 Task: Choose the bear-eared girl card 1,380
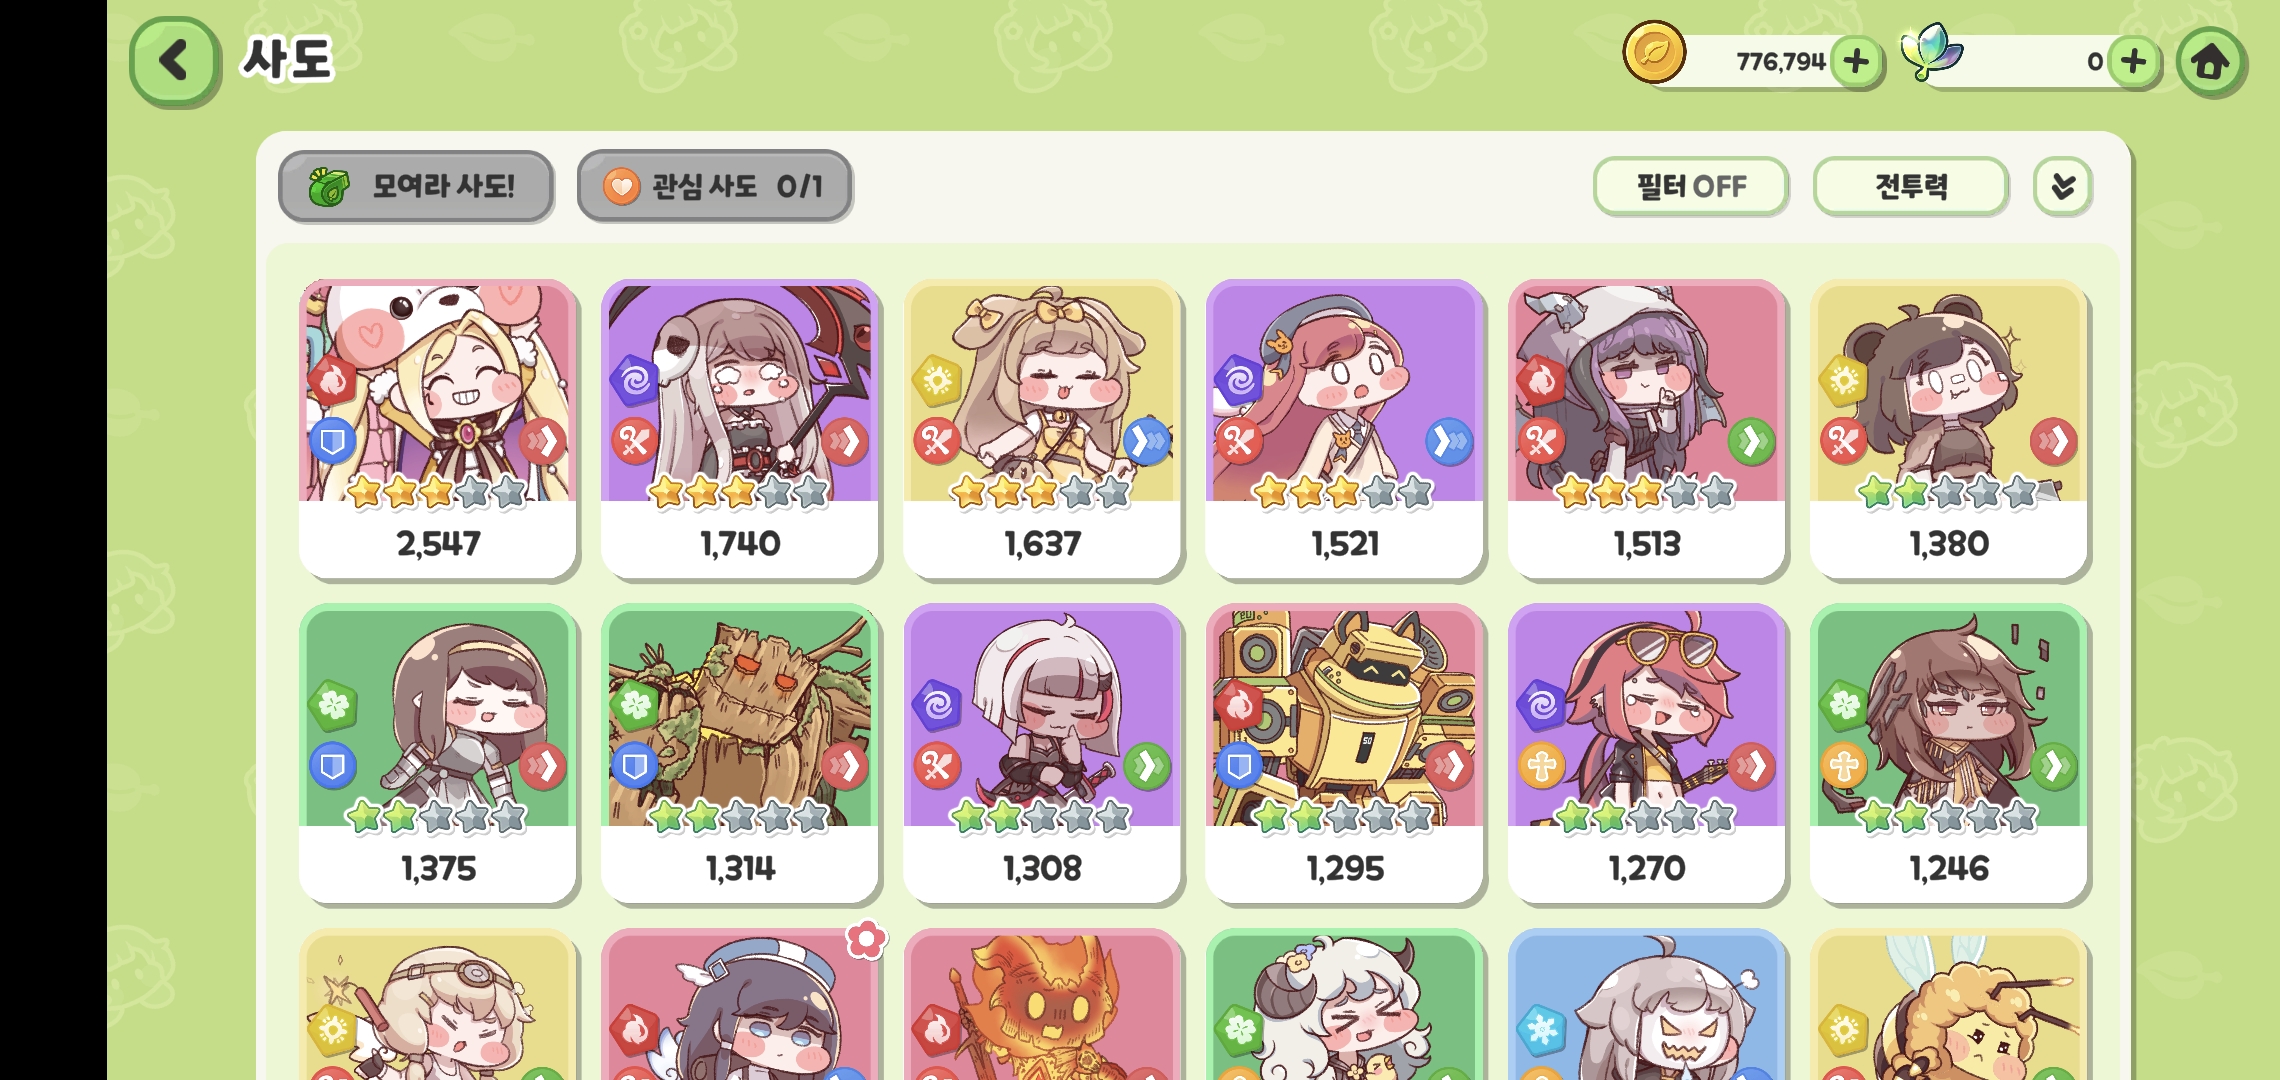(1949, 430)
